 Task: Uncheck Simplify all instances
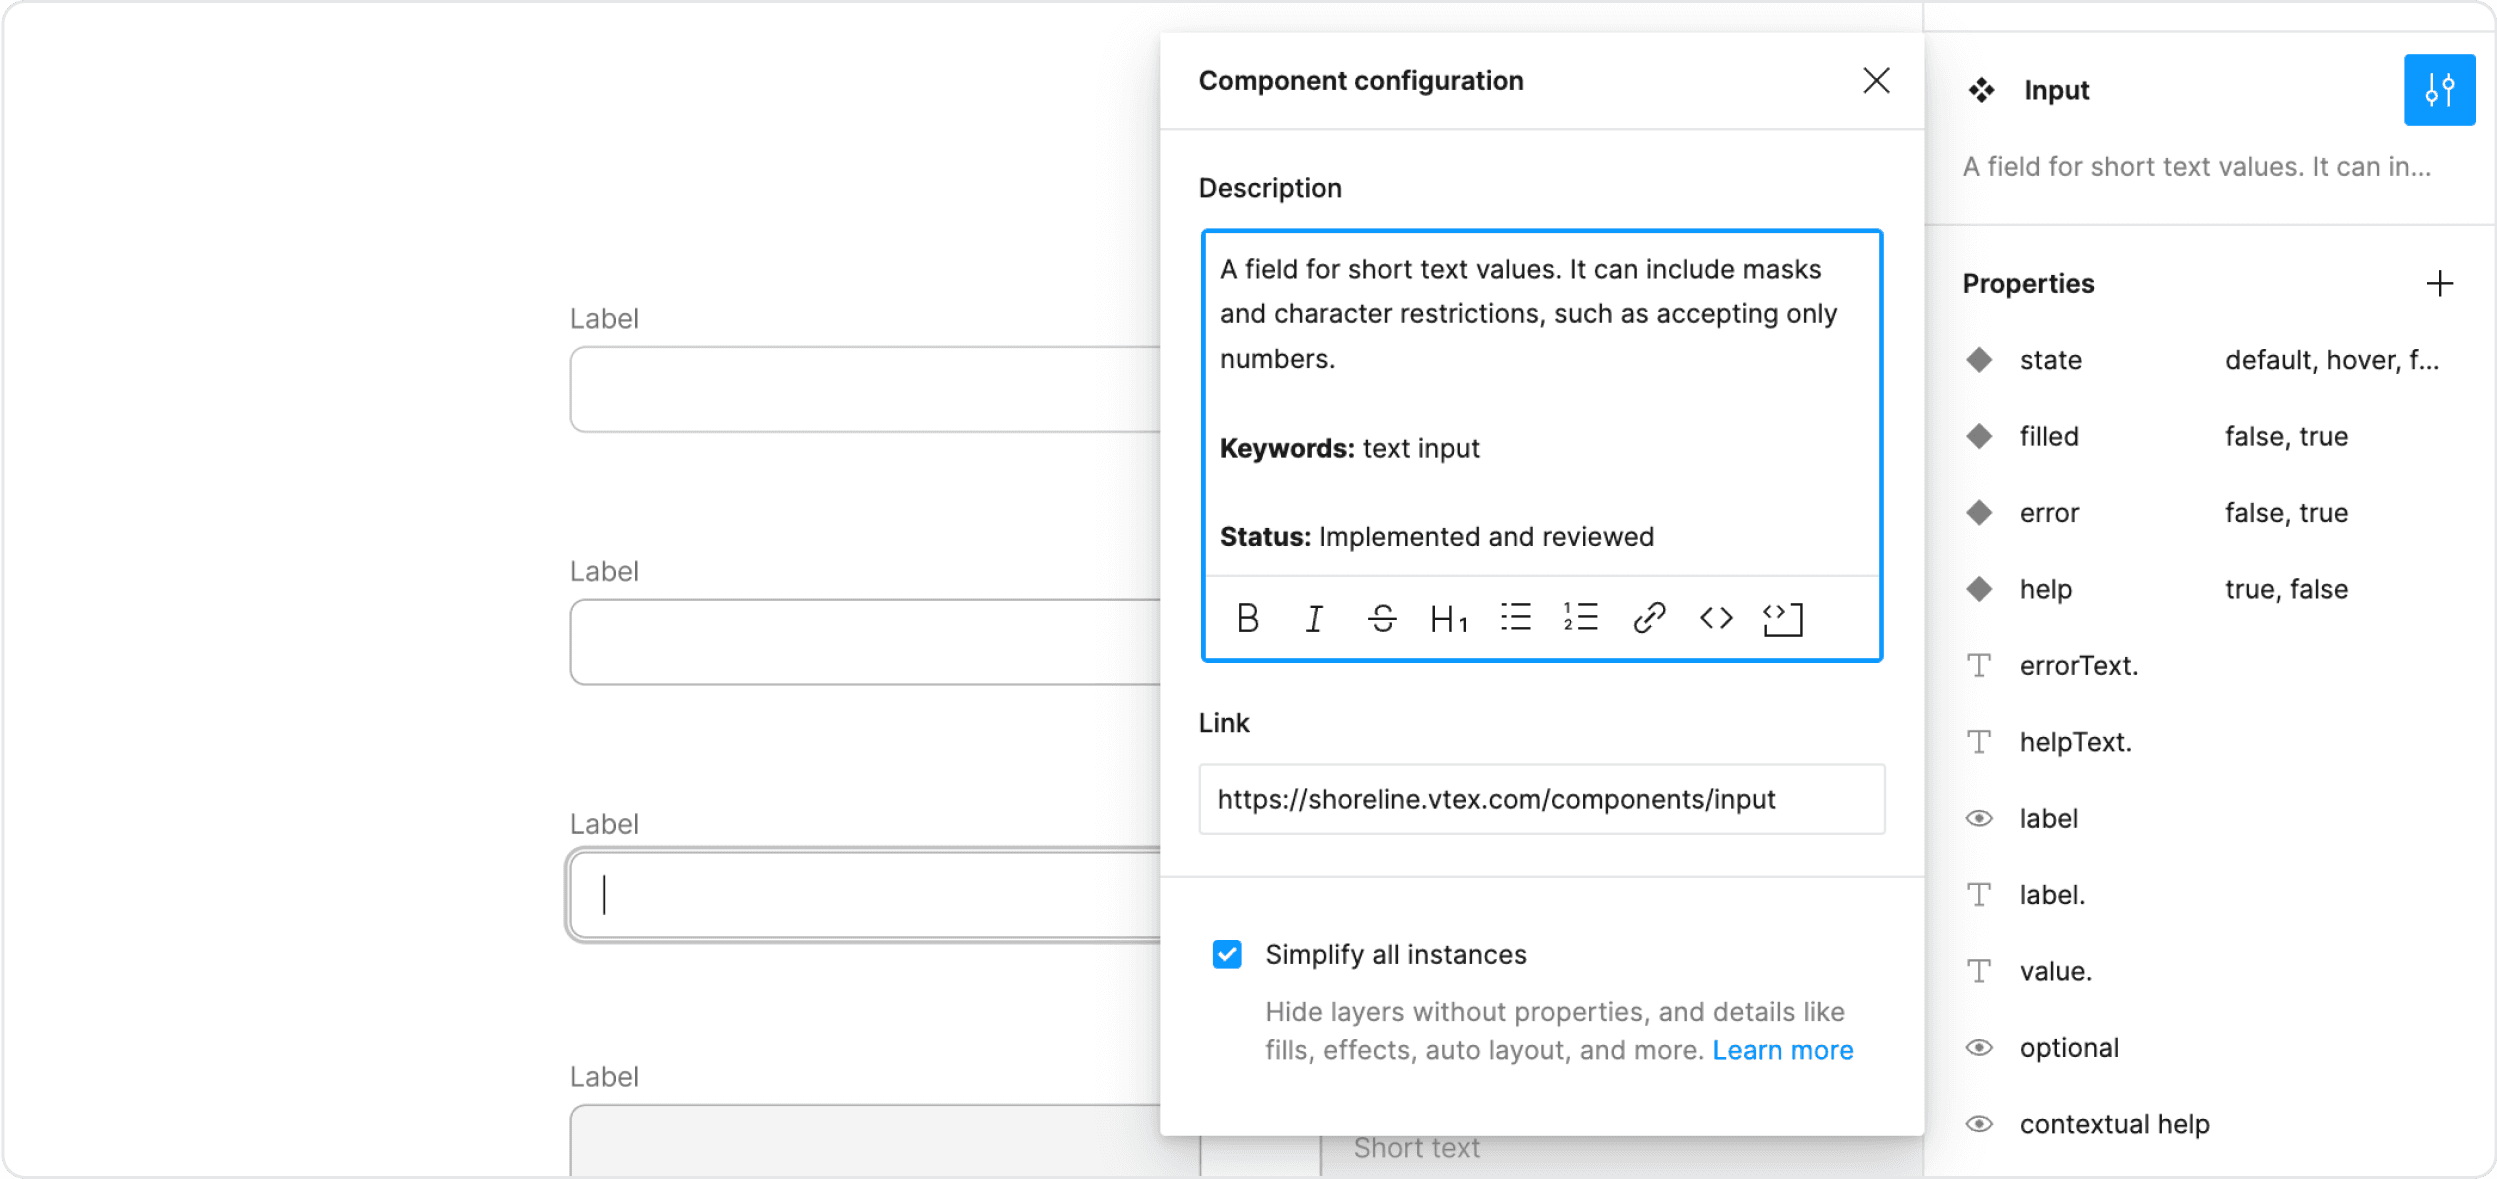(x=1228, y=955)
